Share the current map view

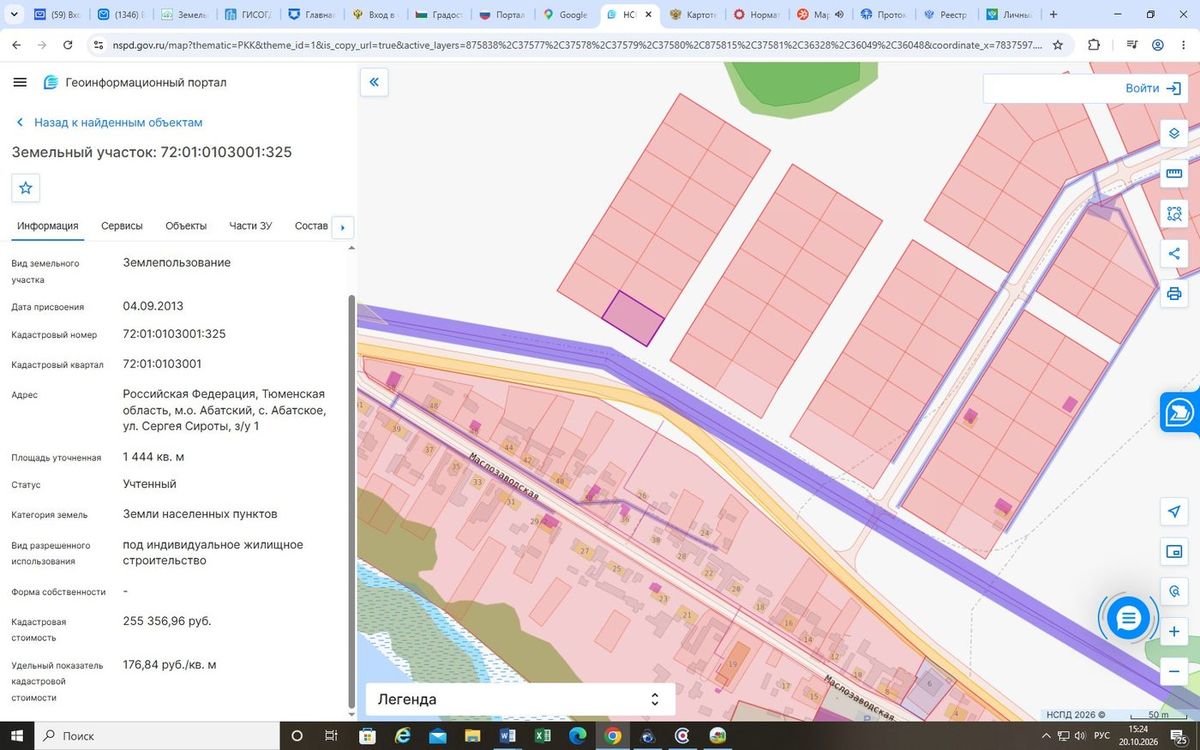1174,253
